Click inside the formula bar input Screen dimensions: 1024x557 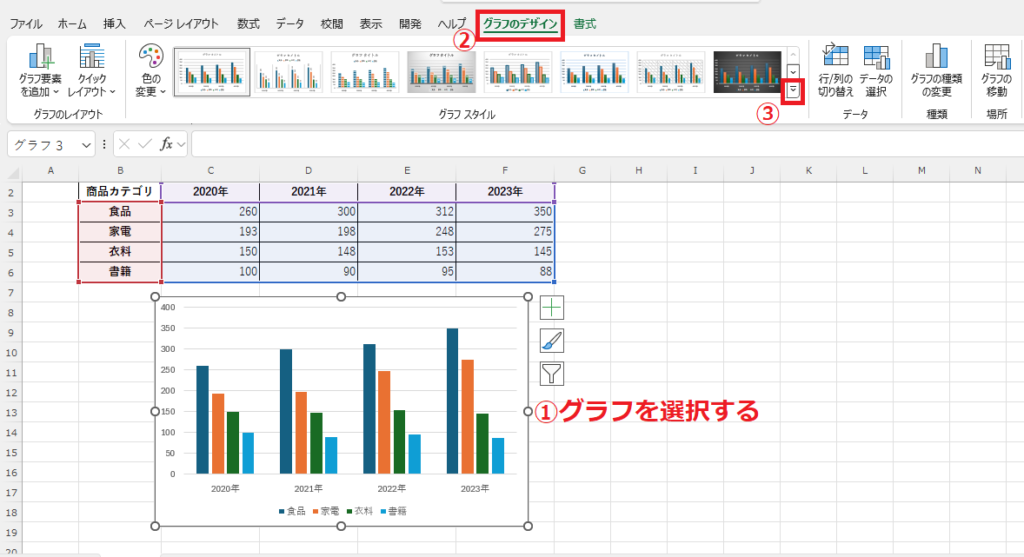[x=607, y=144]
